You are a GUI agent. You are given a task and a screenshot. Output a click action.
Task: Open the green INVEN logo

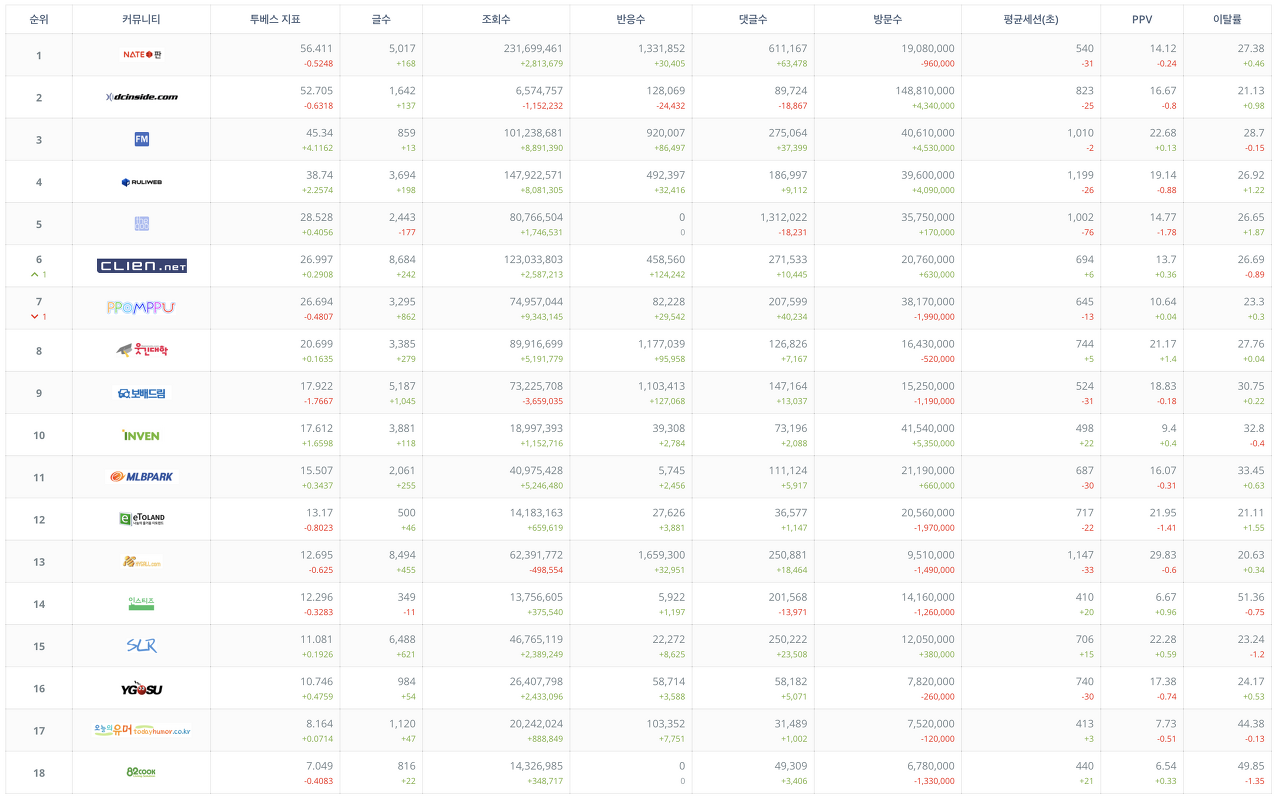click(x=141, y=435)
